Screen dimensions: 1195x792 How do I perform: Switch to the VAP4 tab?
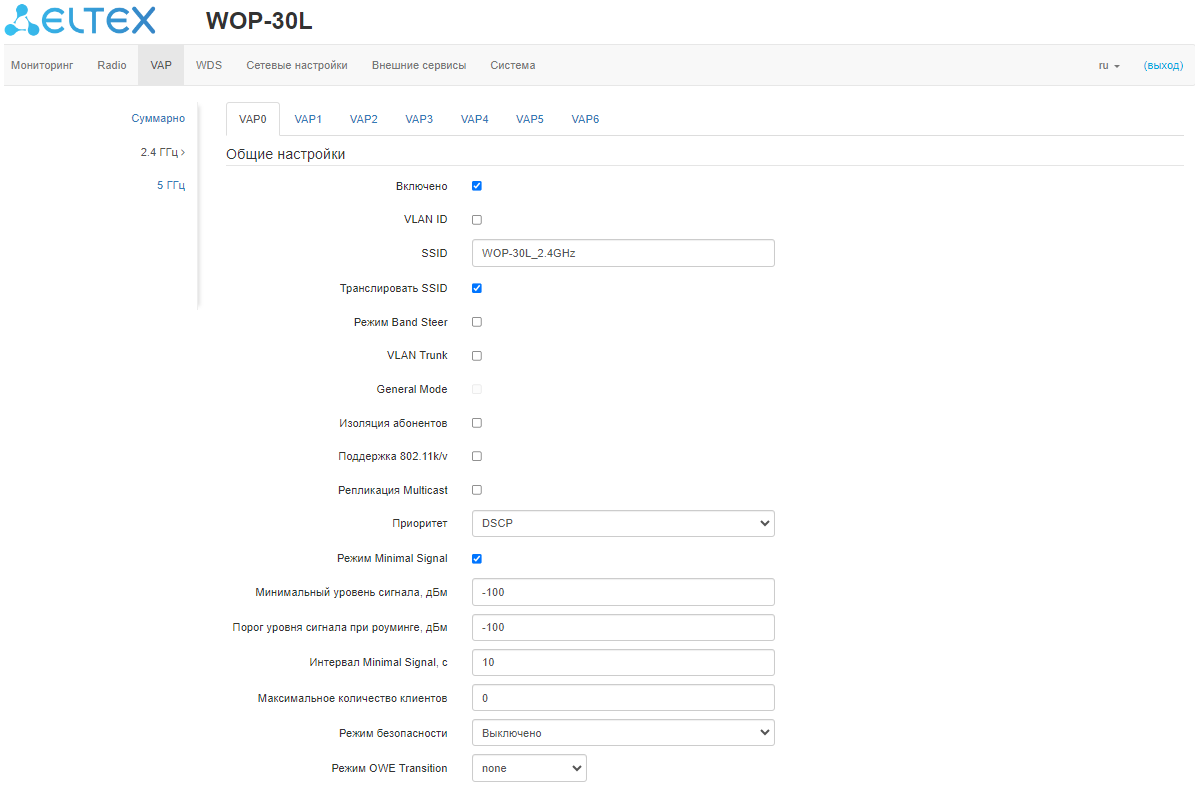point(475,119)
